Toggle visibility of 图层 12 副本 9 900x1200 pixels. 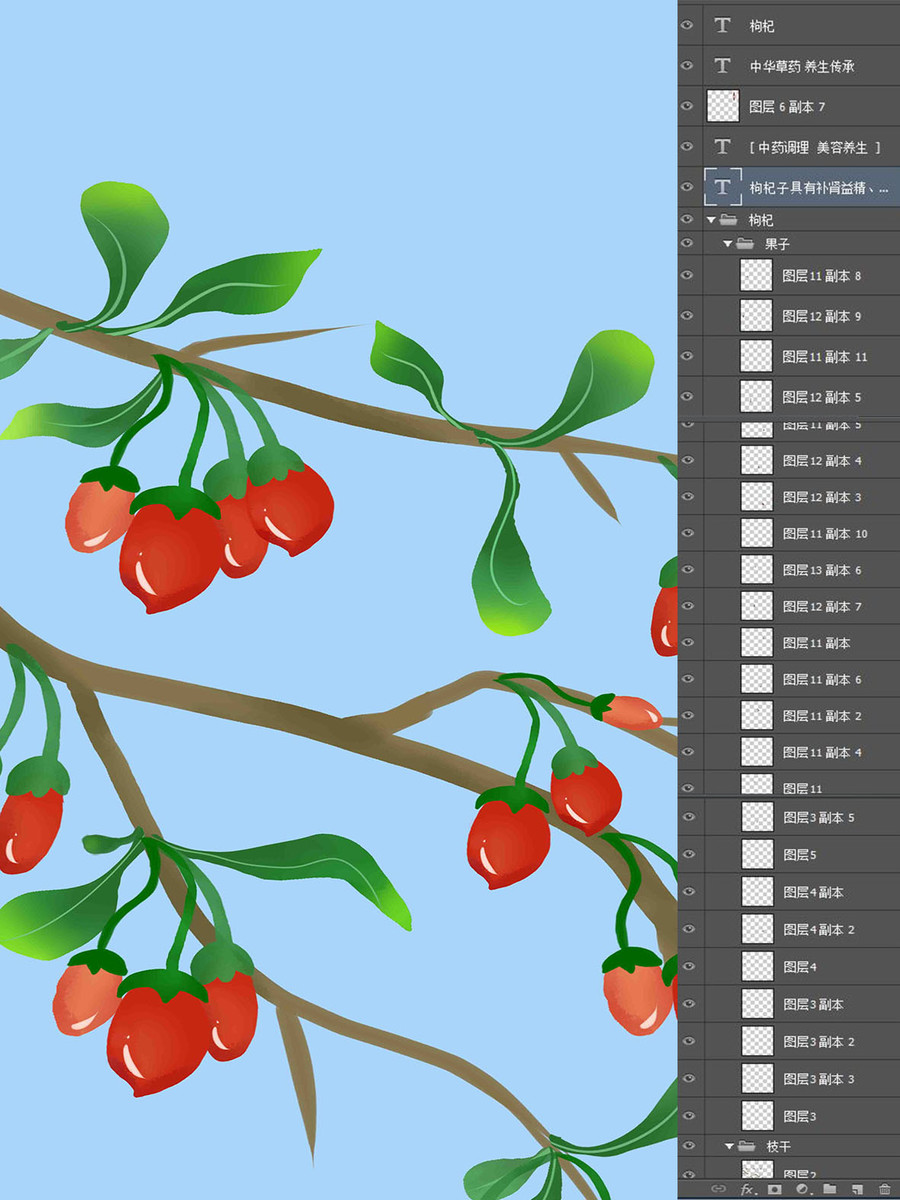687,316
